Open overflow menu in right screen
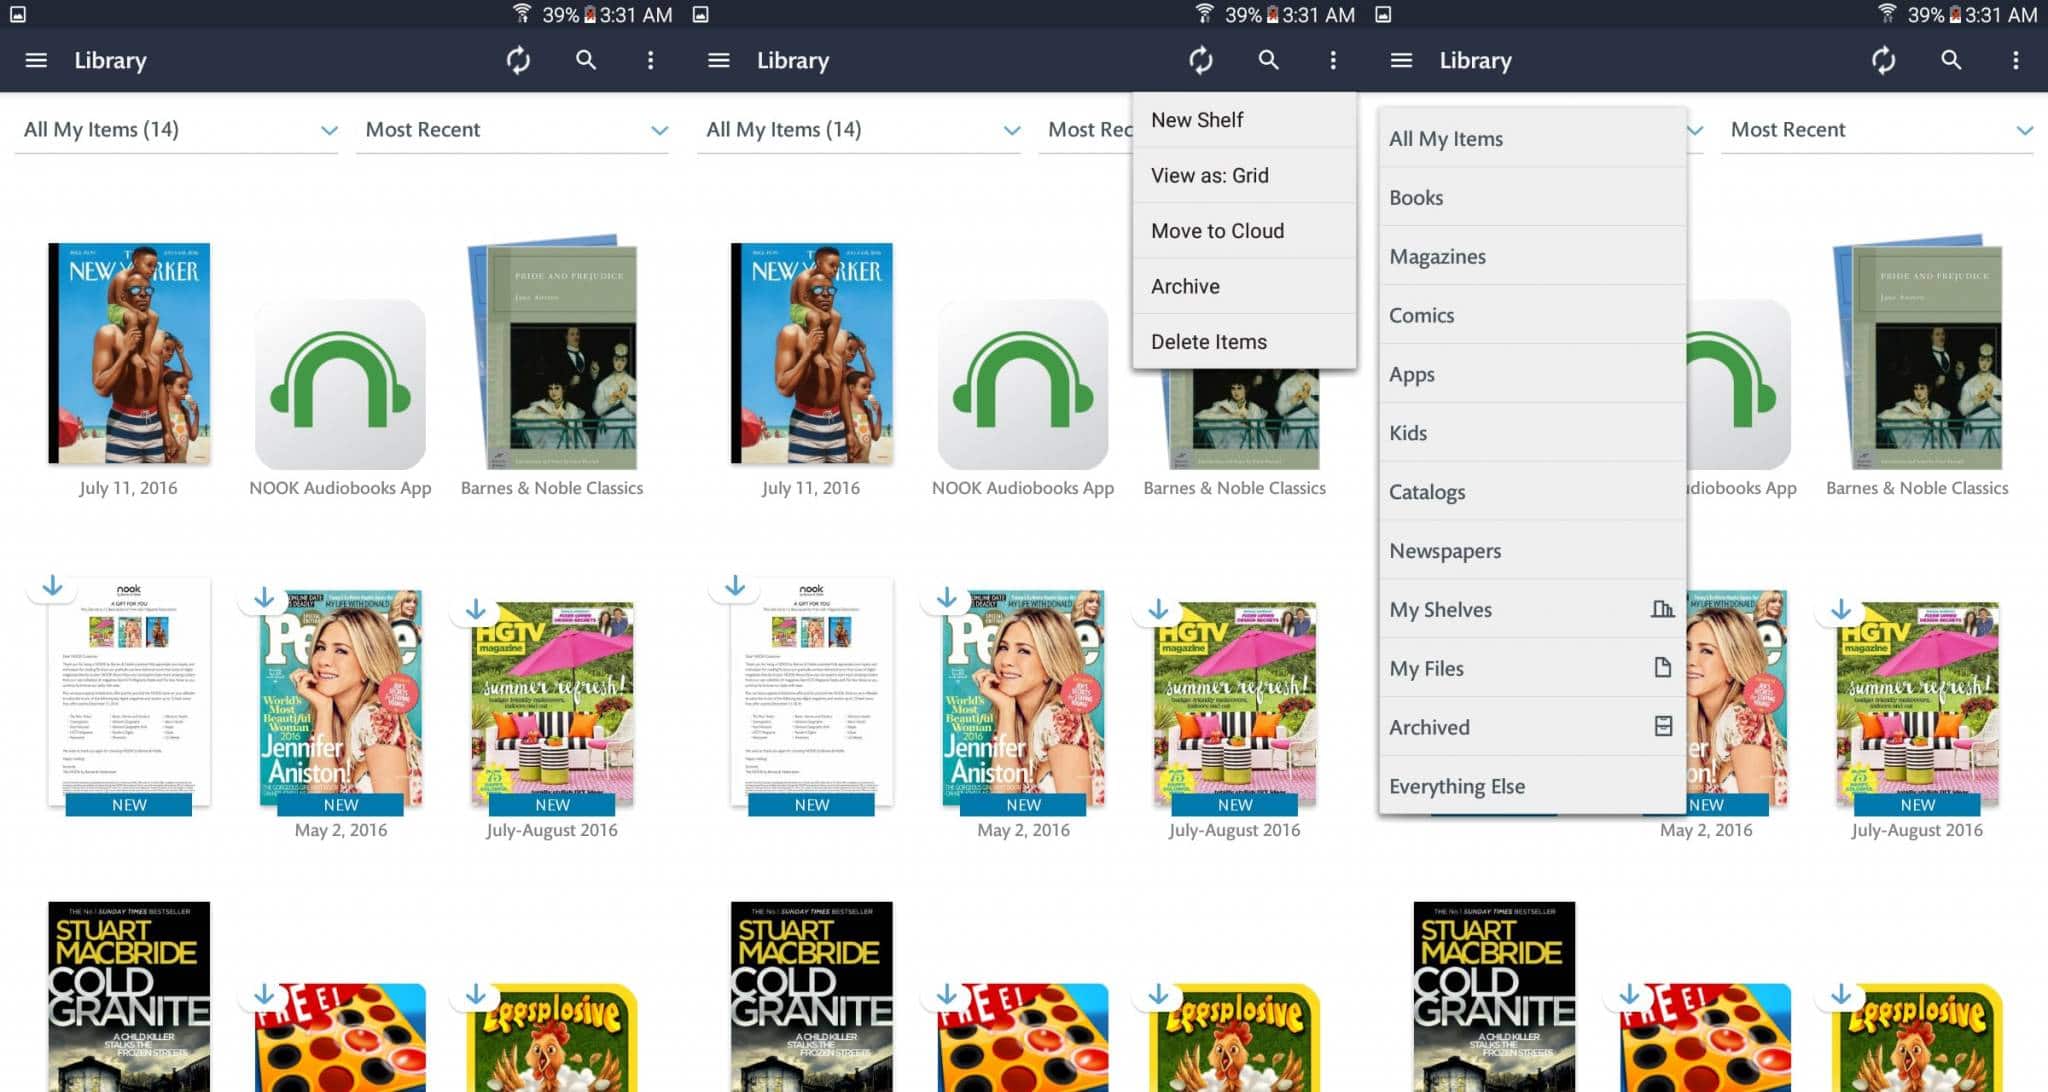2048x1092 pixels. 2015,60
